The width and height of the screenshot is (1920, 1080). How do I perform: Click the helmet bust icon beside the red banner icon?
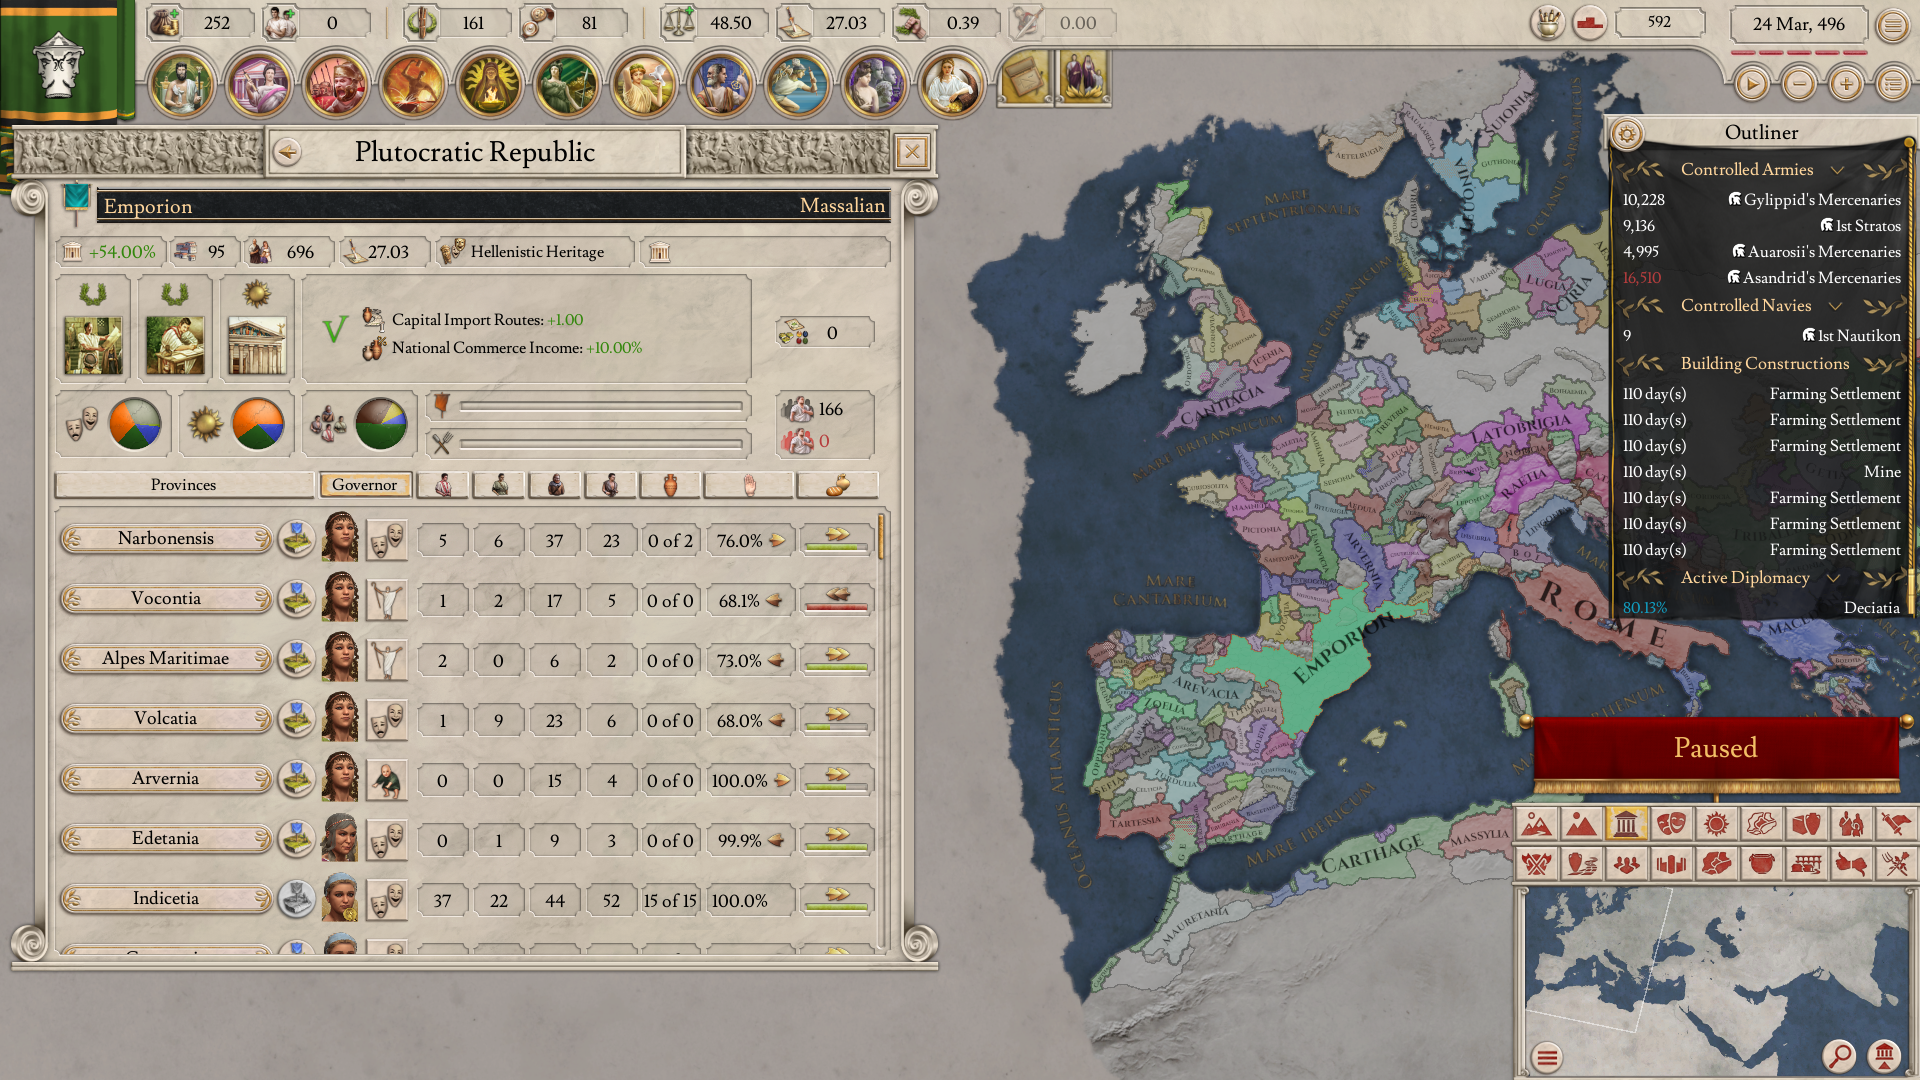pyautogui.click(x=1547, y=23)
